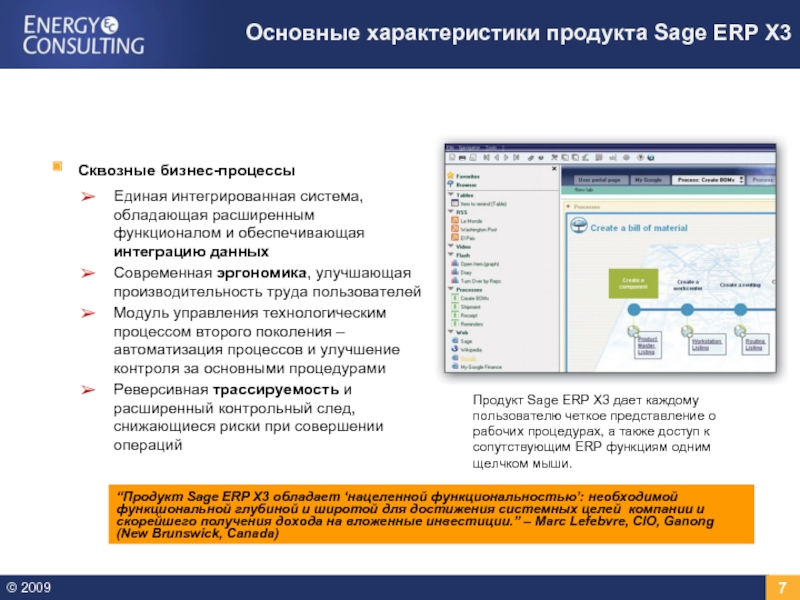Click icon beside Workstation Listing
Image resolution: width=800 pixels, height=600 pixels.
point(687,331)
